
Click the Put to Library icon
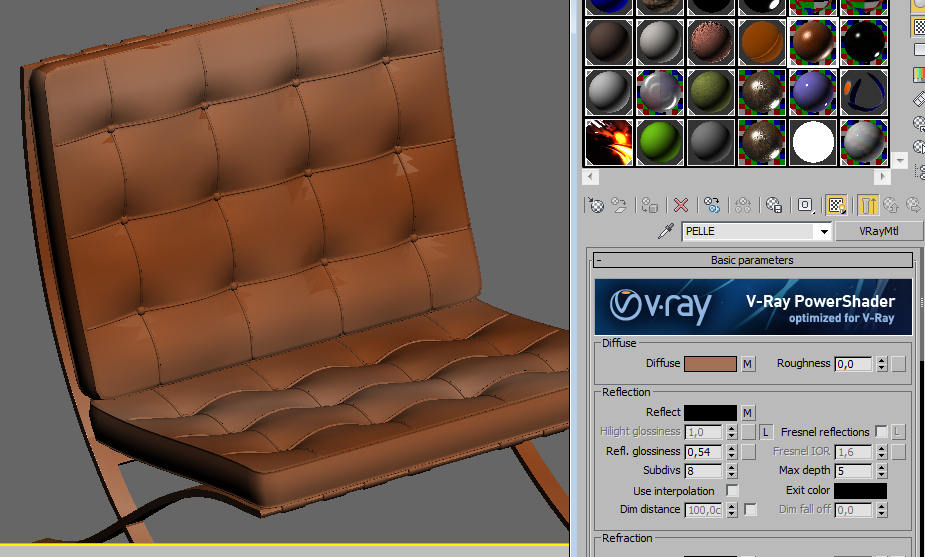[774, 205]
